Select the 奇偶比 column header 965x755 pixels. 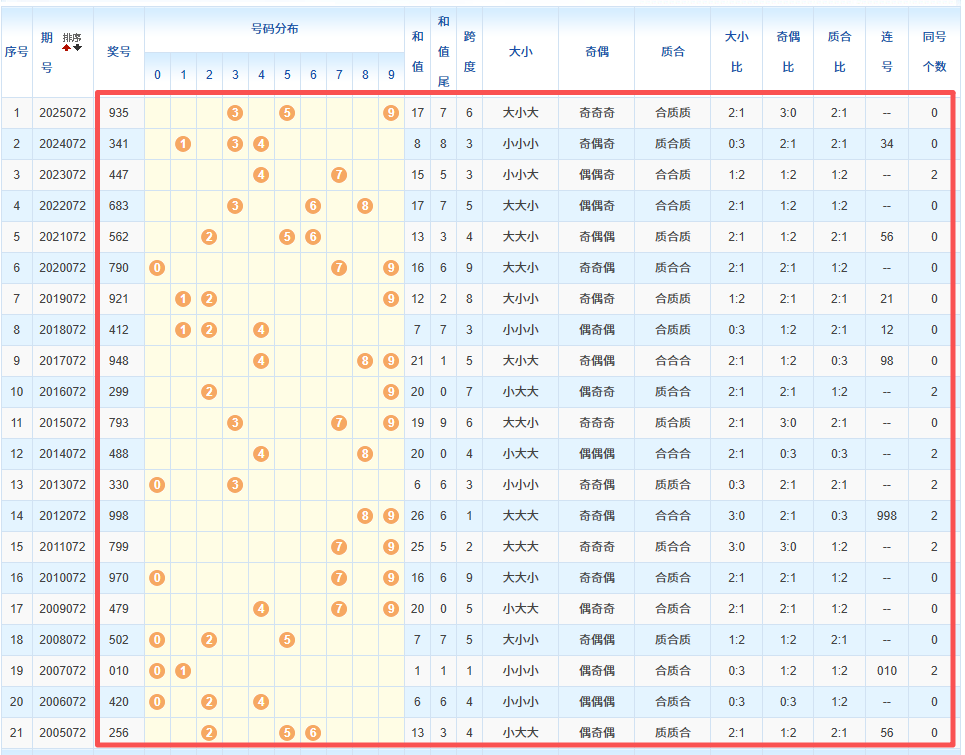point(787,51)
